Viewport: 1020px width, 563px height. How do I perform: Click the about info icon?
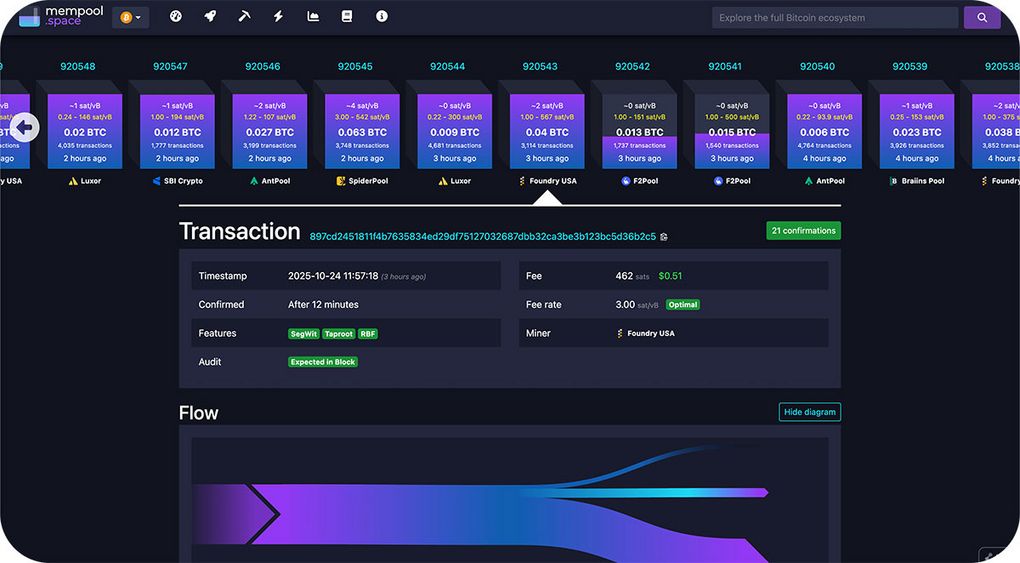pyautogui.click(x=381, y=17)
